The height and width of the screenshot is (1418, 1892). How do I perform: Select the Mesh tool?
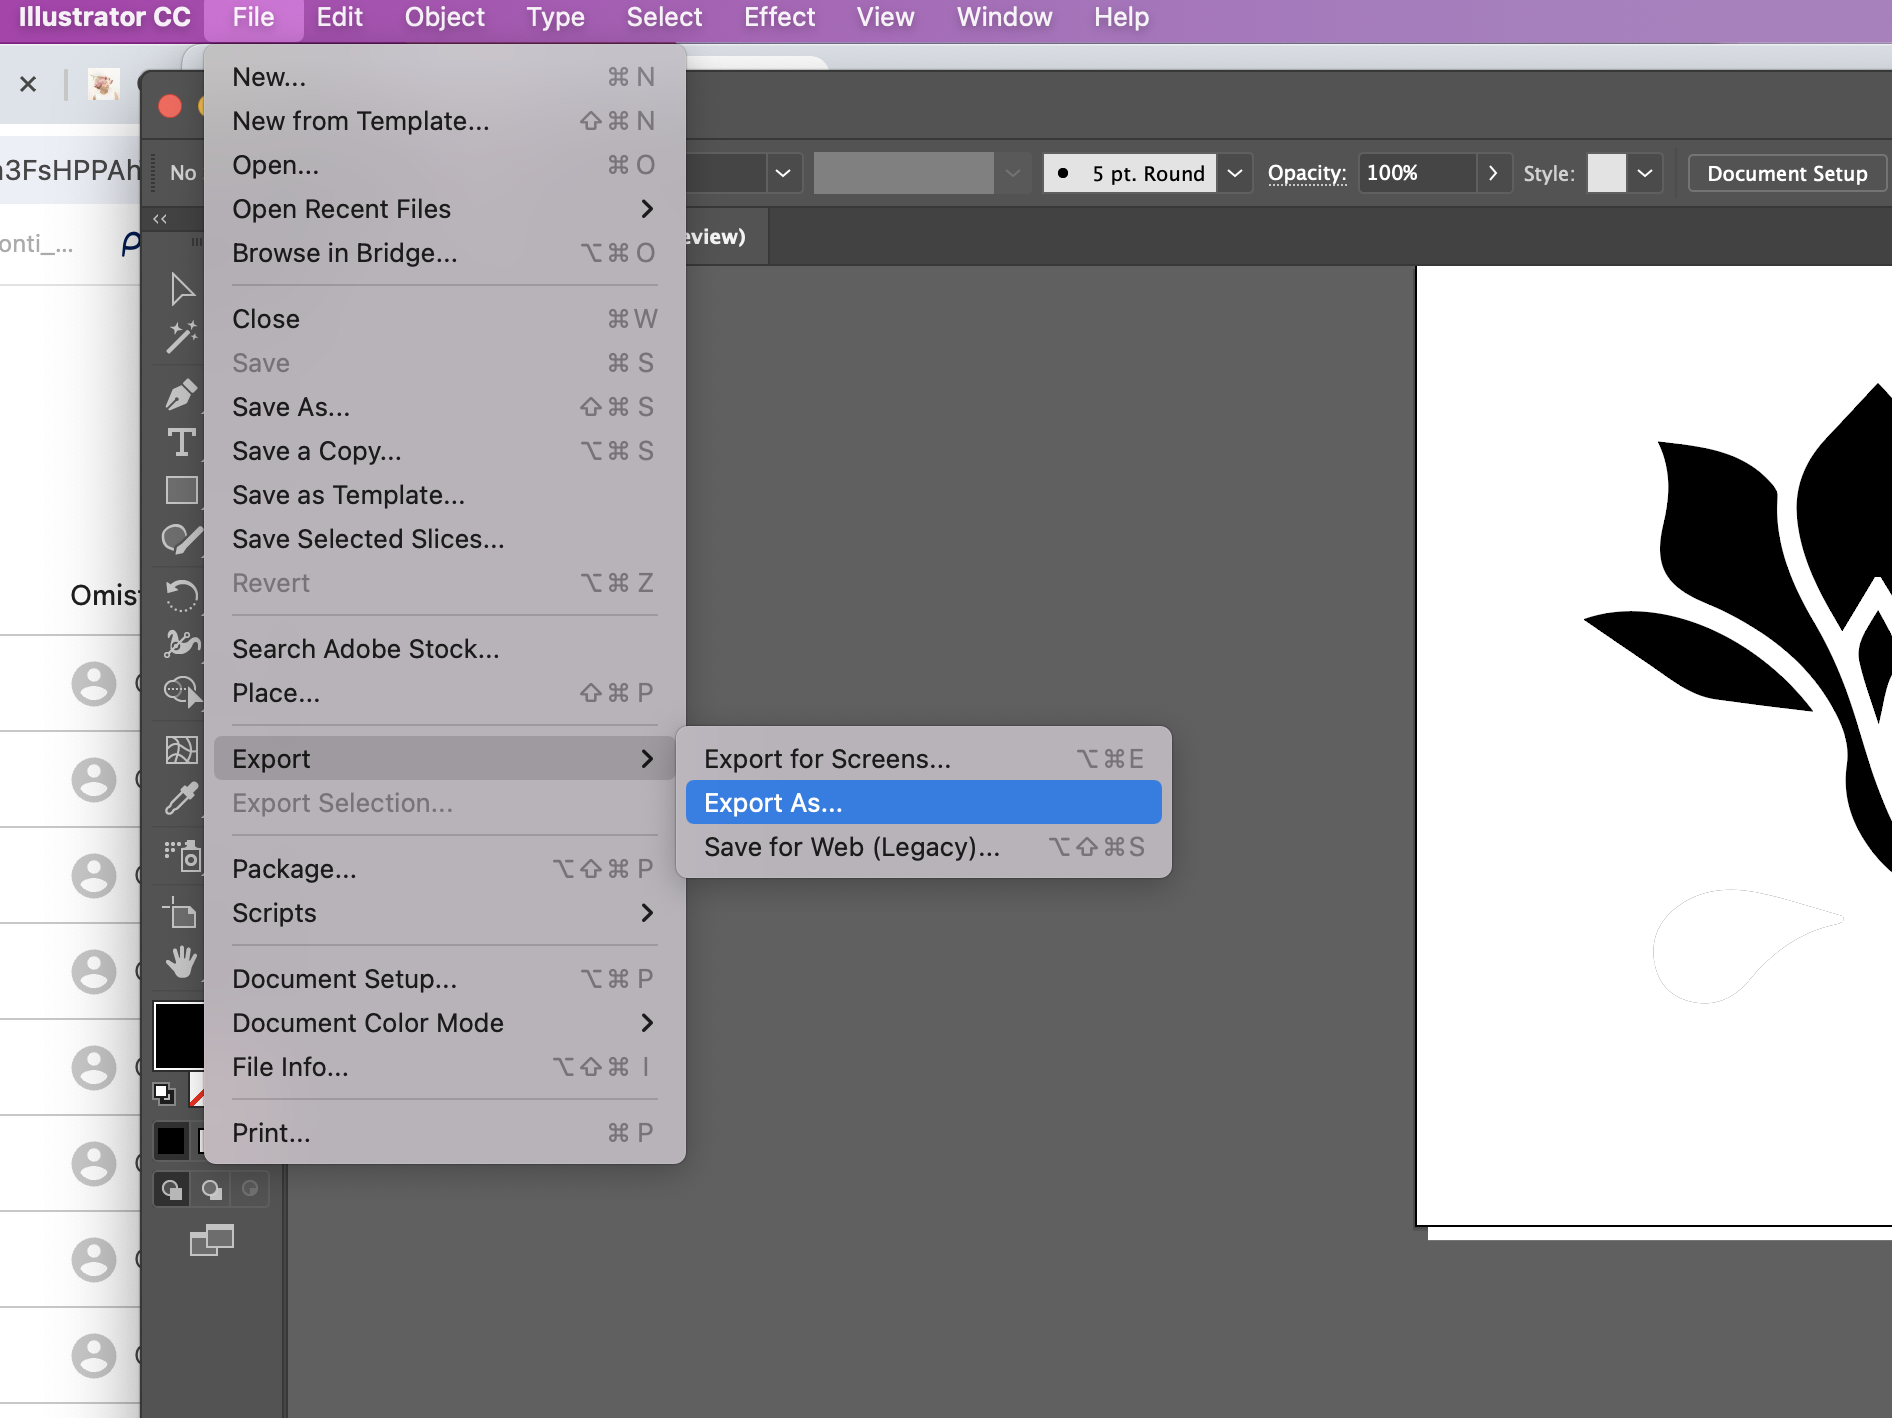click(181, 749)
